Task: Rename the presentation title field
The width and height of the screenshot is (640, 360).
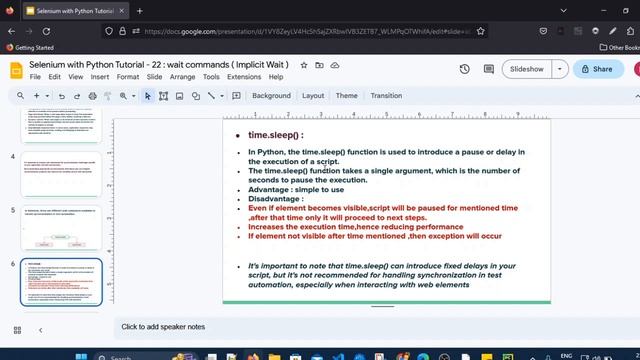Action: [159, 65]
